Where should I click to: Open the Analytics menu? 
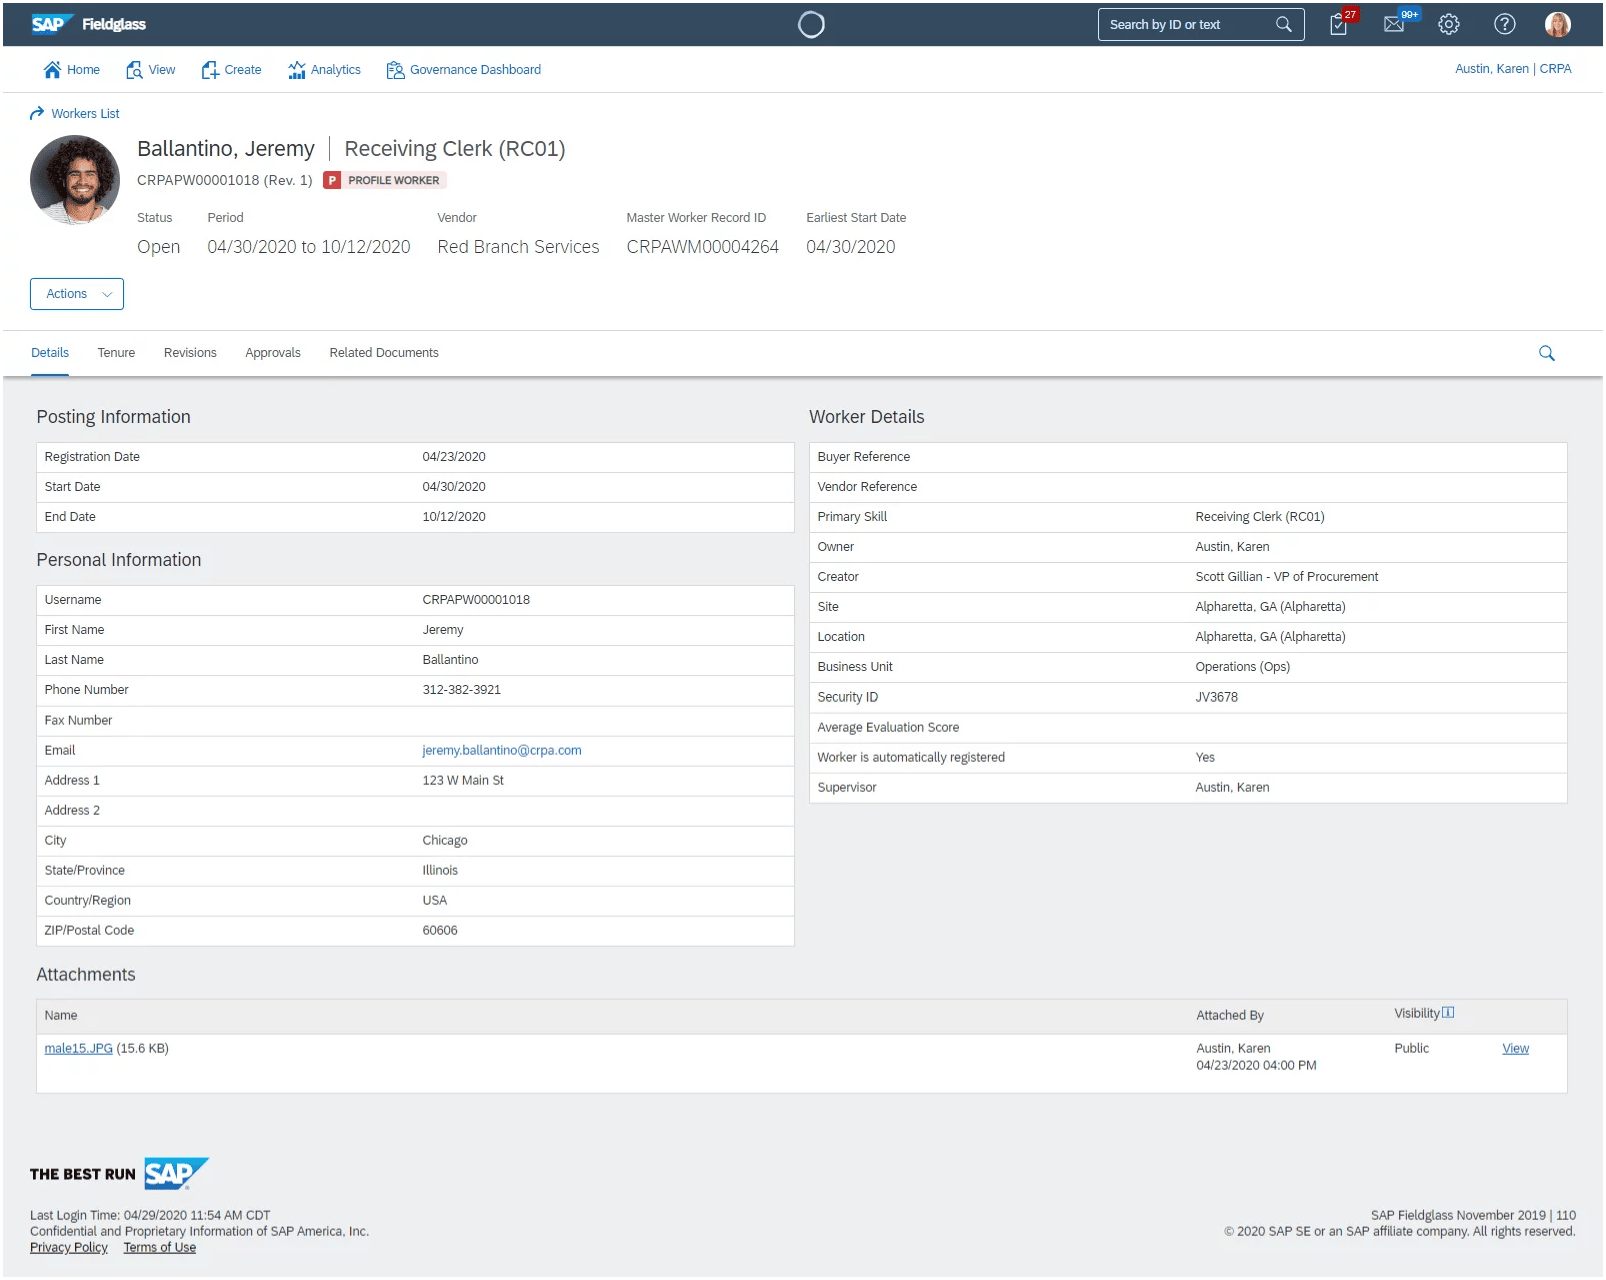pos(324,70)
